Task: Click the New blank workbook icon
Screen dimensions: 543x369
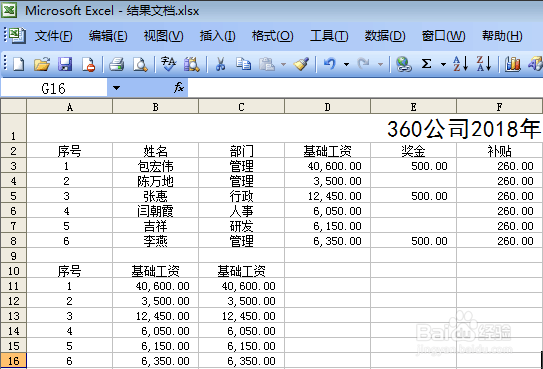Action: pyautogui.click(x=19, y=64)
